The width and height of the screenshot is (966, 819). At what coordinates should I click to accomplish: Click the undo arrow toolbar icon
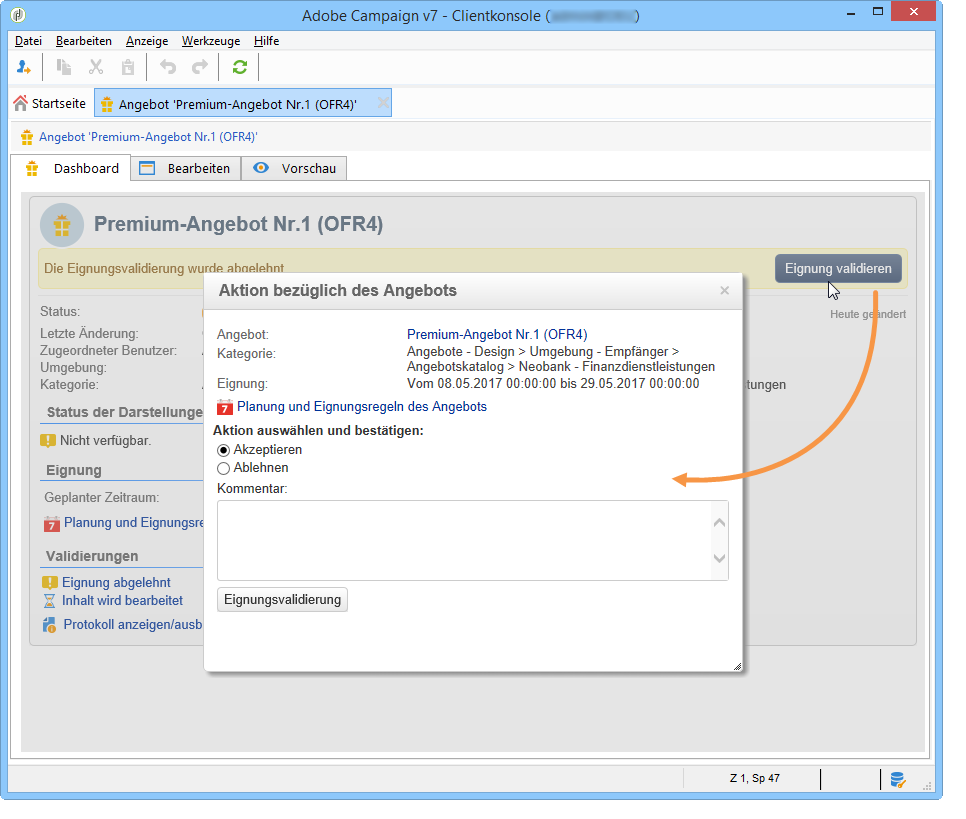[x=168, y=67]
